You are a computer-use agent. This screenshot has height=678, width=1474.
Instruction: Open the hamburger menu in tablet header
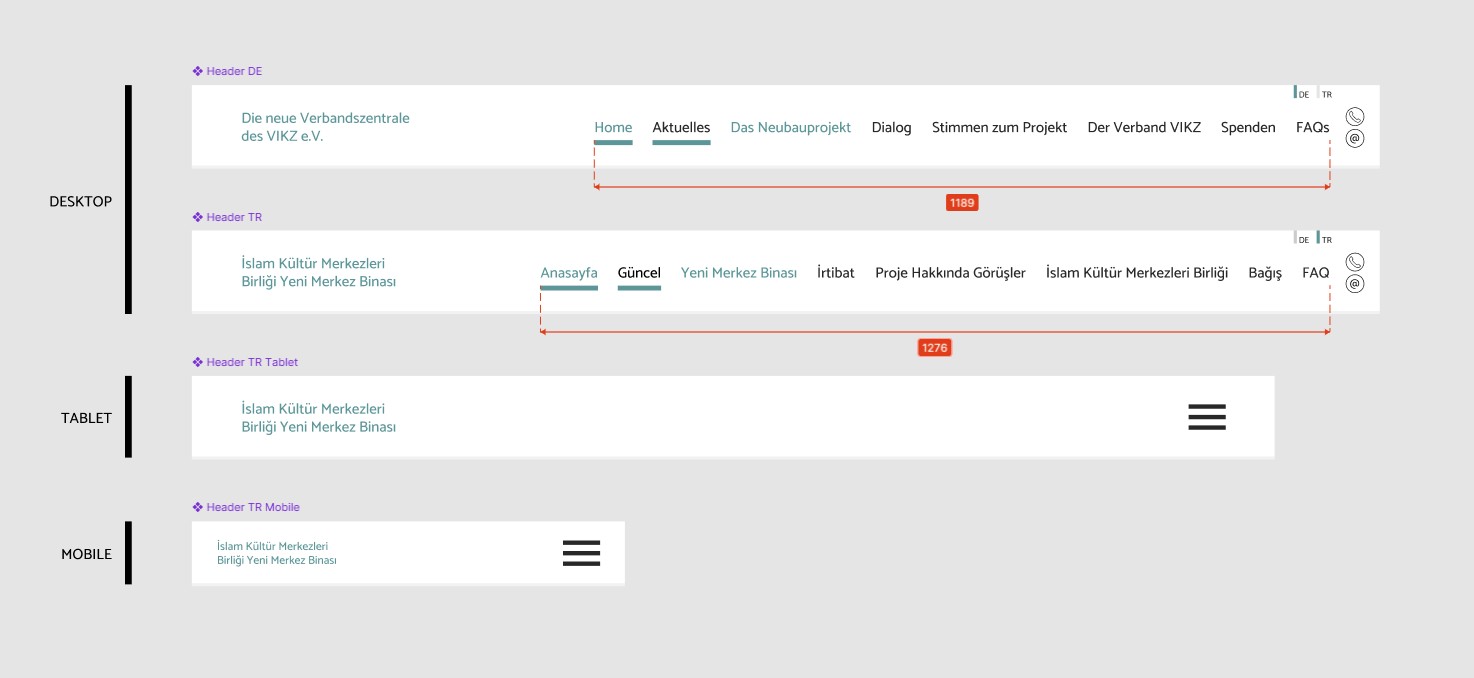tap(1207, 417)
